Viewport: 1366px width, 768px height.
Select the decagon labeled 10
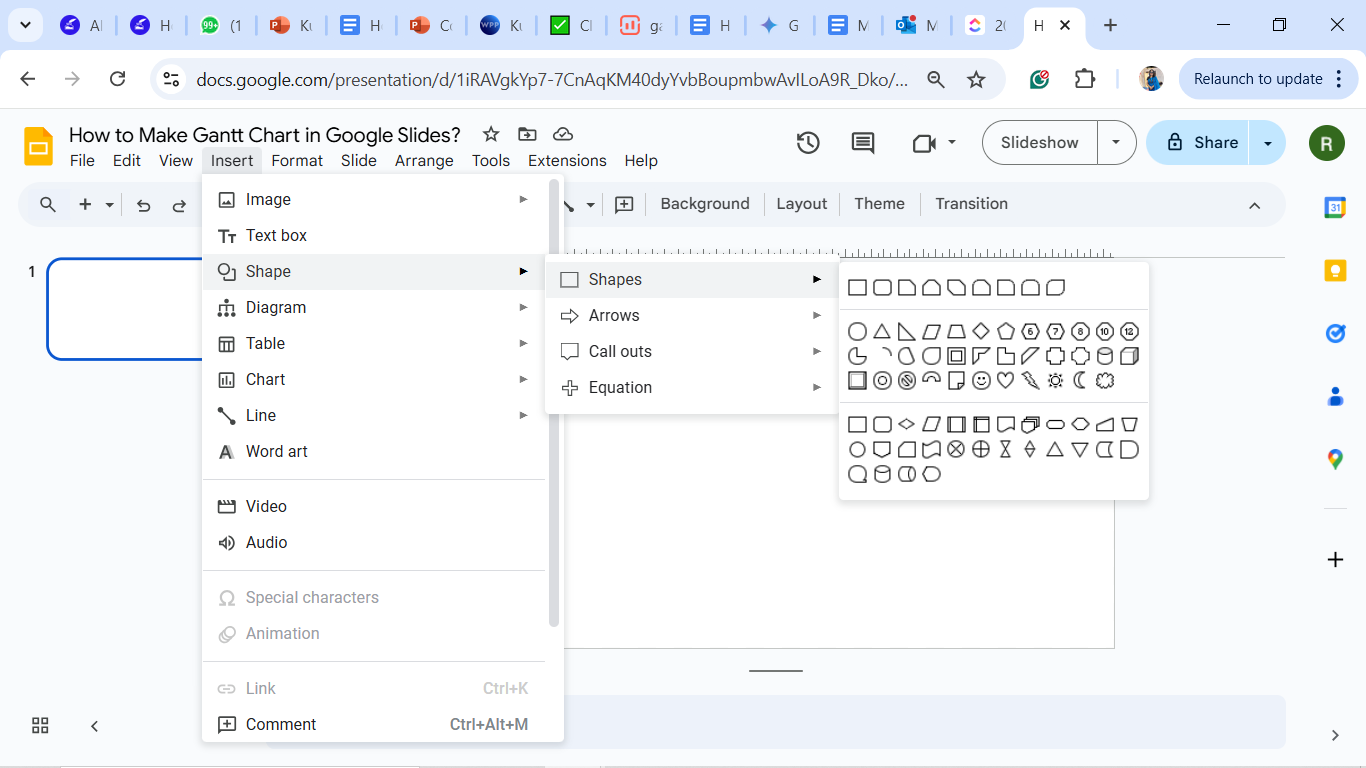click(1105, 332)
